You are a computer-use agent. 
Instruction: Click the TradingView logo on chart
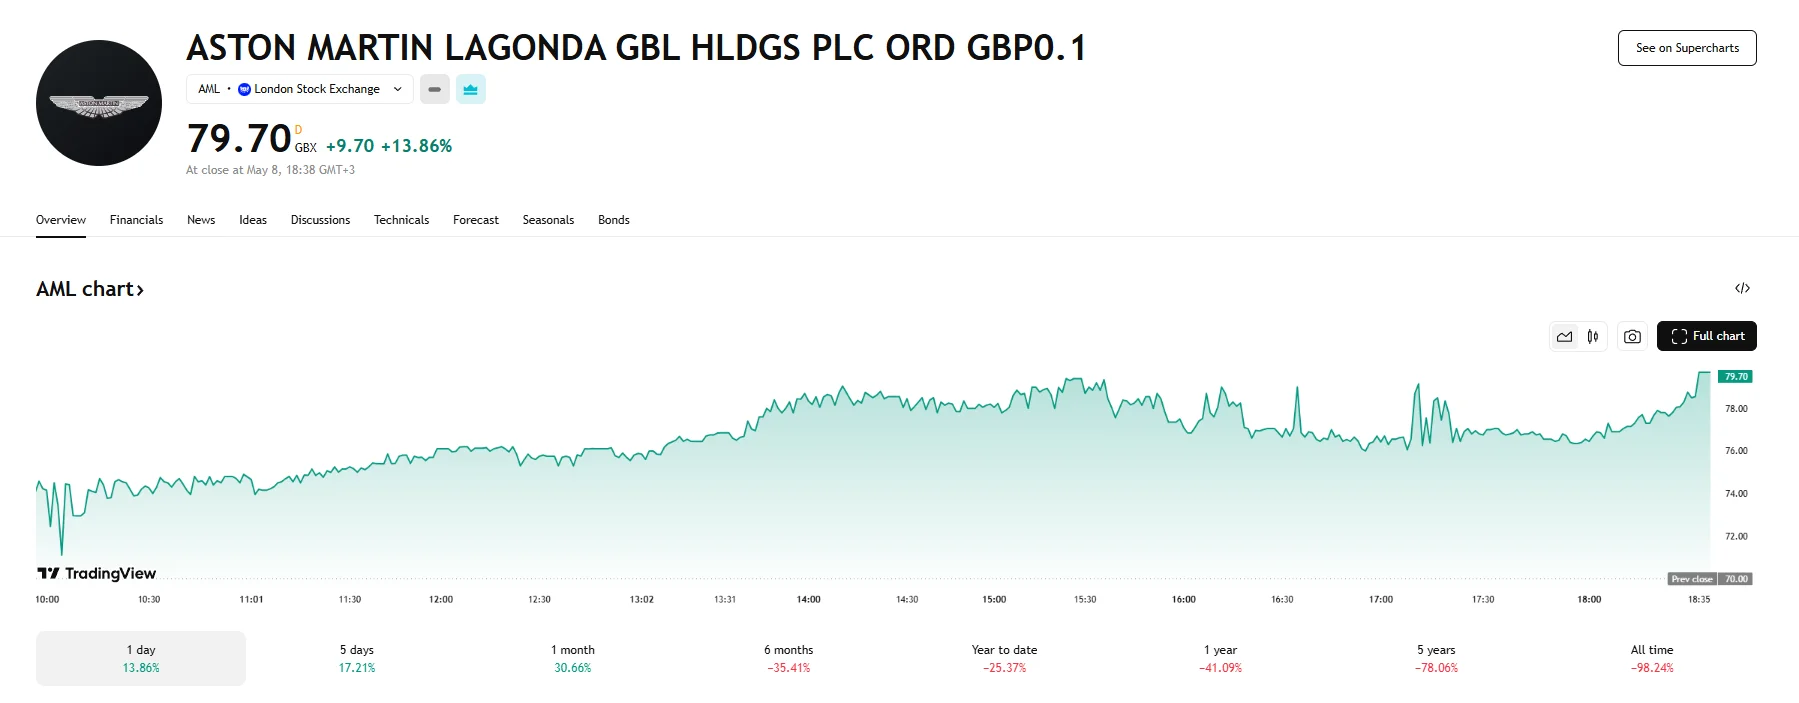(97, 573)
